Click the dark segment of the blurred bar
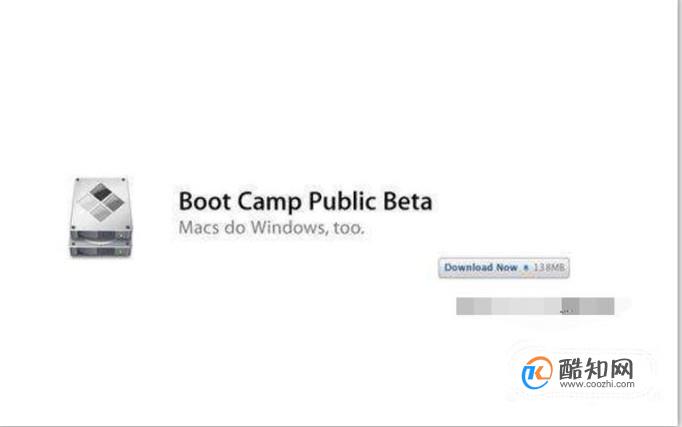The height and width of the screenshot is (427, 682). 570,306
